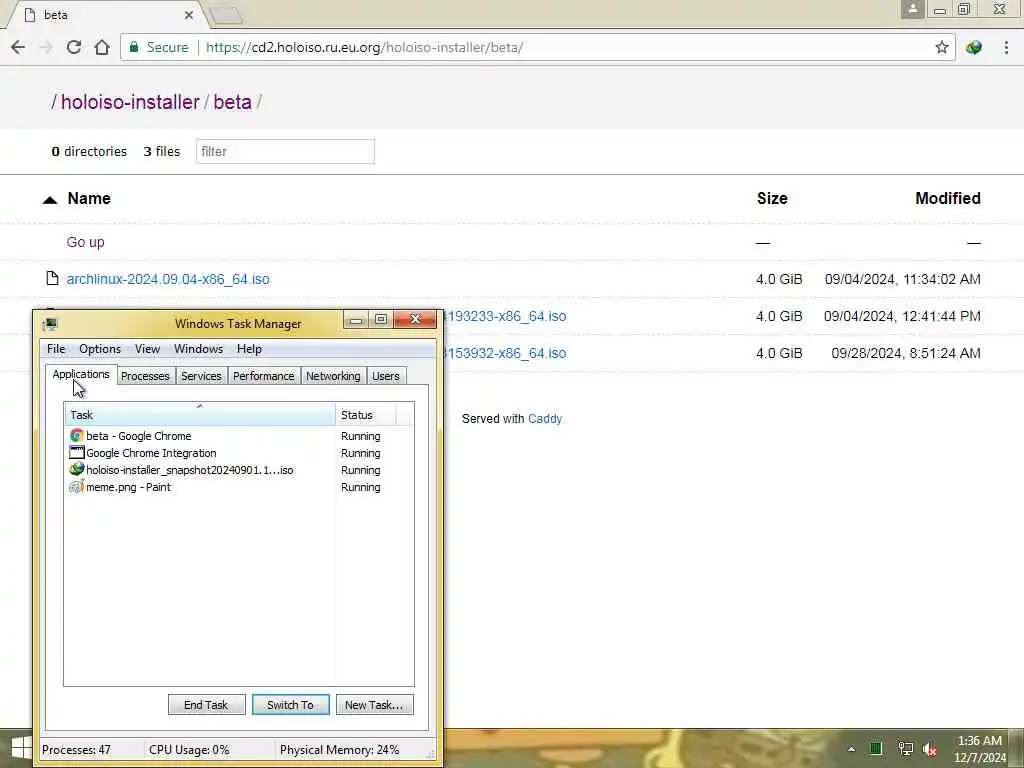Open beta breadcrumb link

click(232, 102)
